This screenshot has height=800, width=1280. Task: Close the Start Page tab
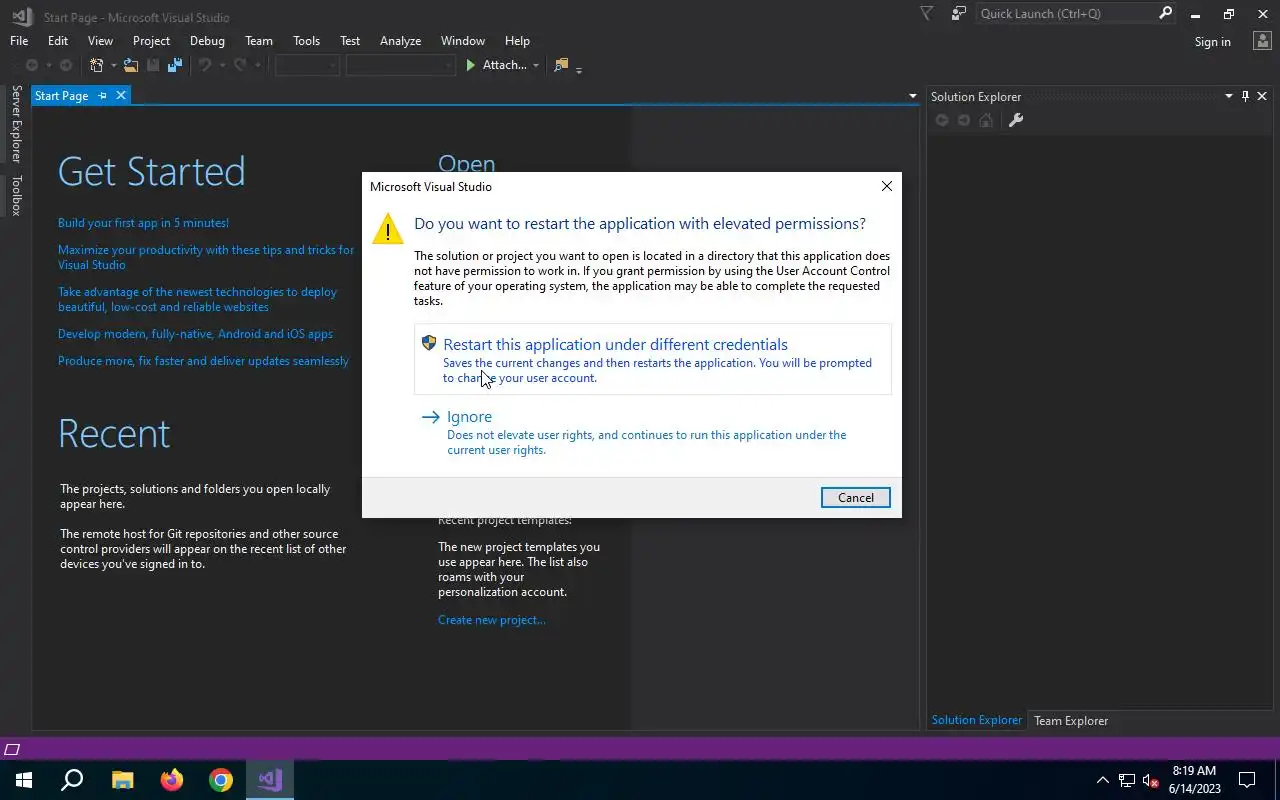click(x=121, y=95)
